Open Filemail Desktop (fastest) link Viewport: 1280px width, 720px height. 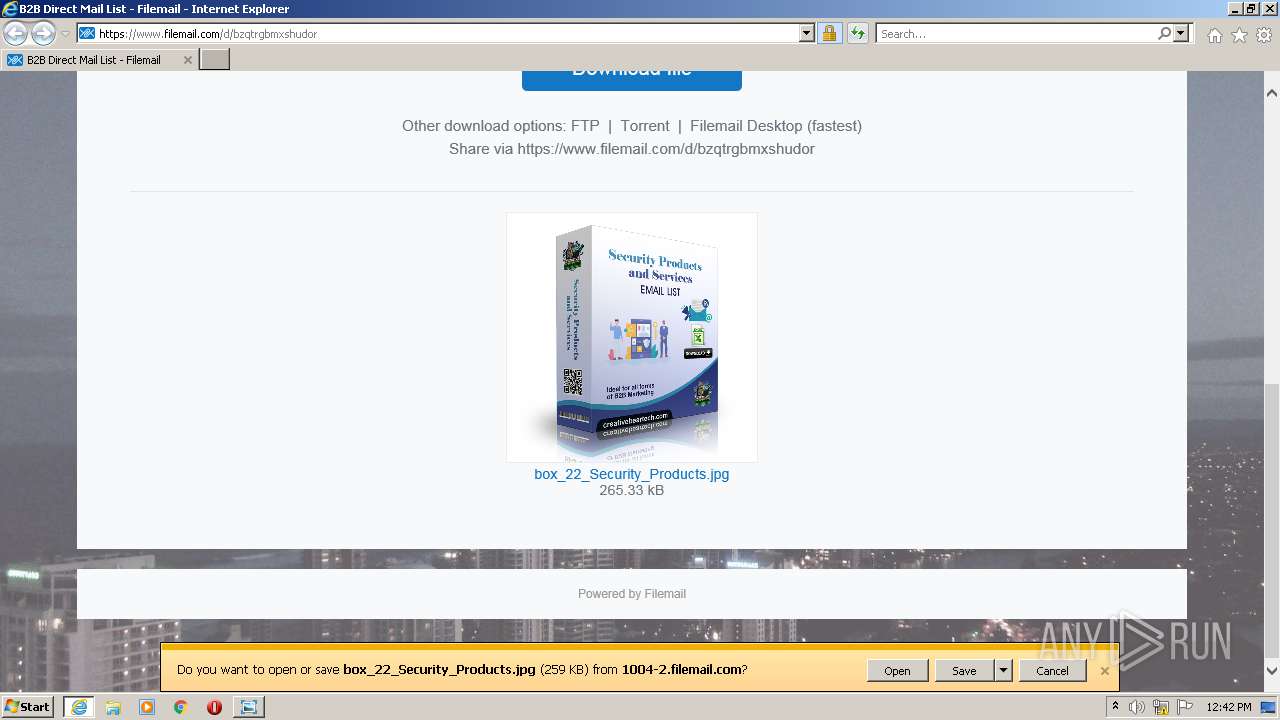pyautogui.click(x=776, y=126)
